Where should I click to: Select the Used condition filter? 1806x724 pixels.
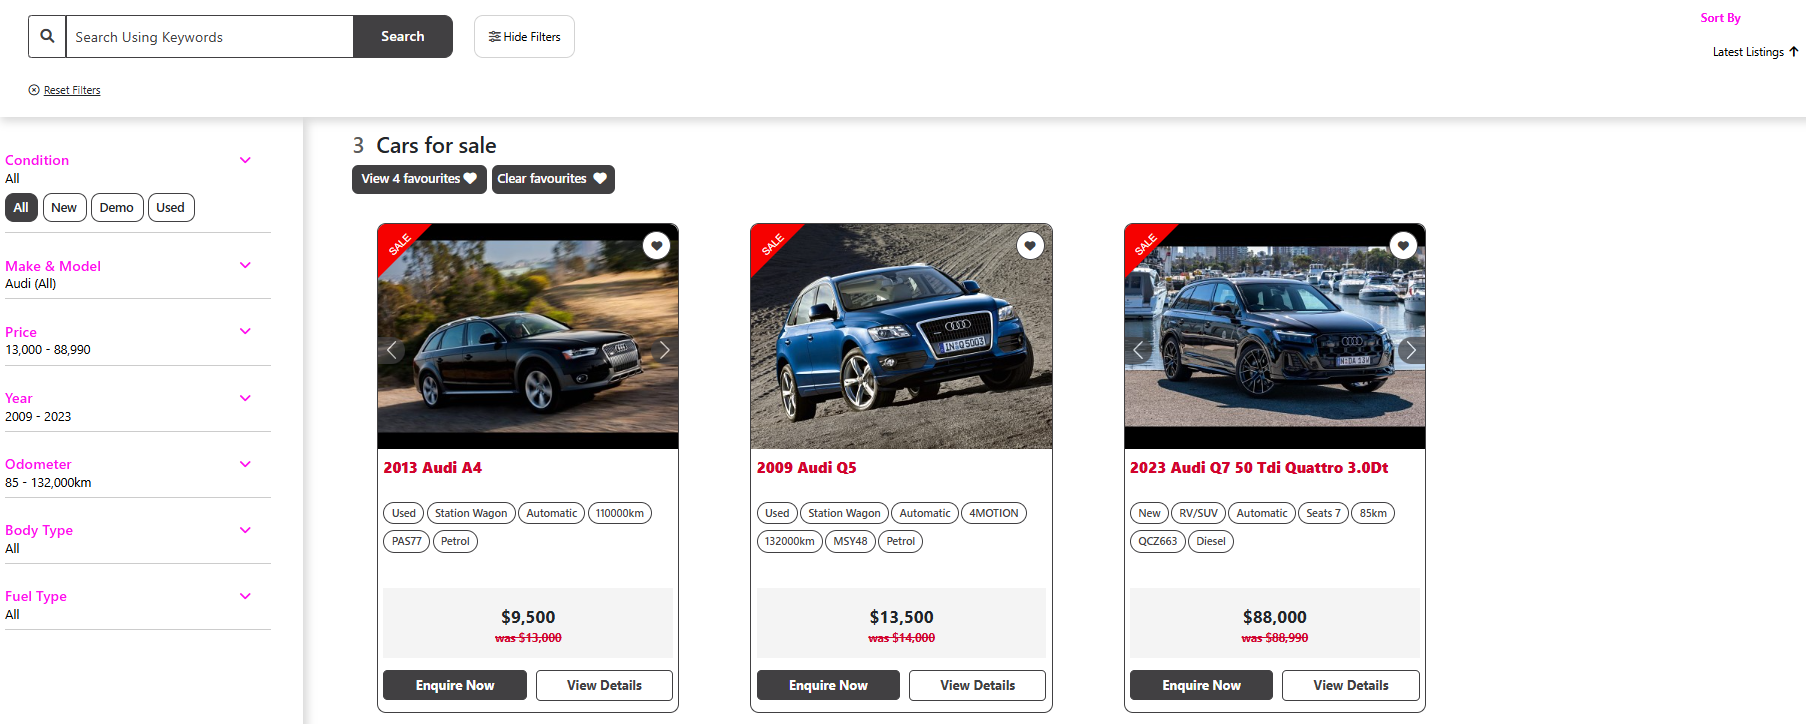click(171, 208)
